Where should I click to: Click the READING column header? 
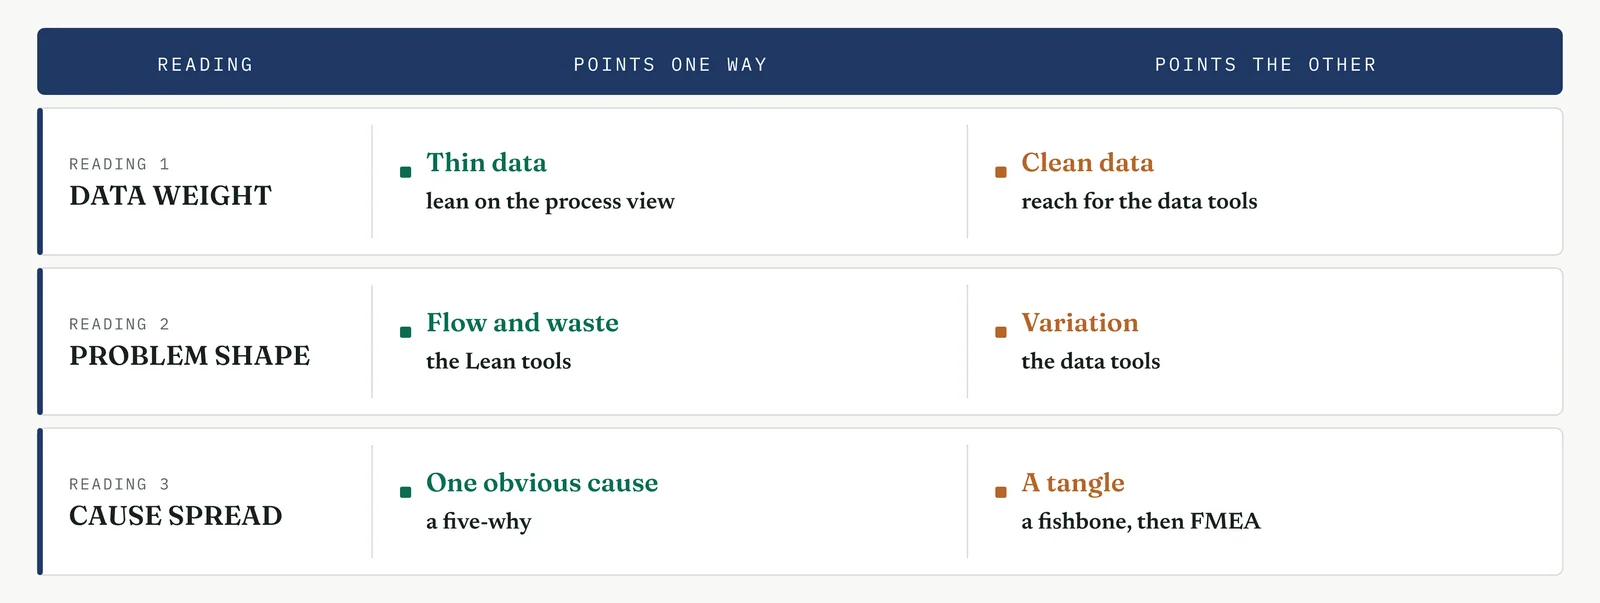205,65
